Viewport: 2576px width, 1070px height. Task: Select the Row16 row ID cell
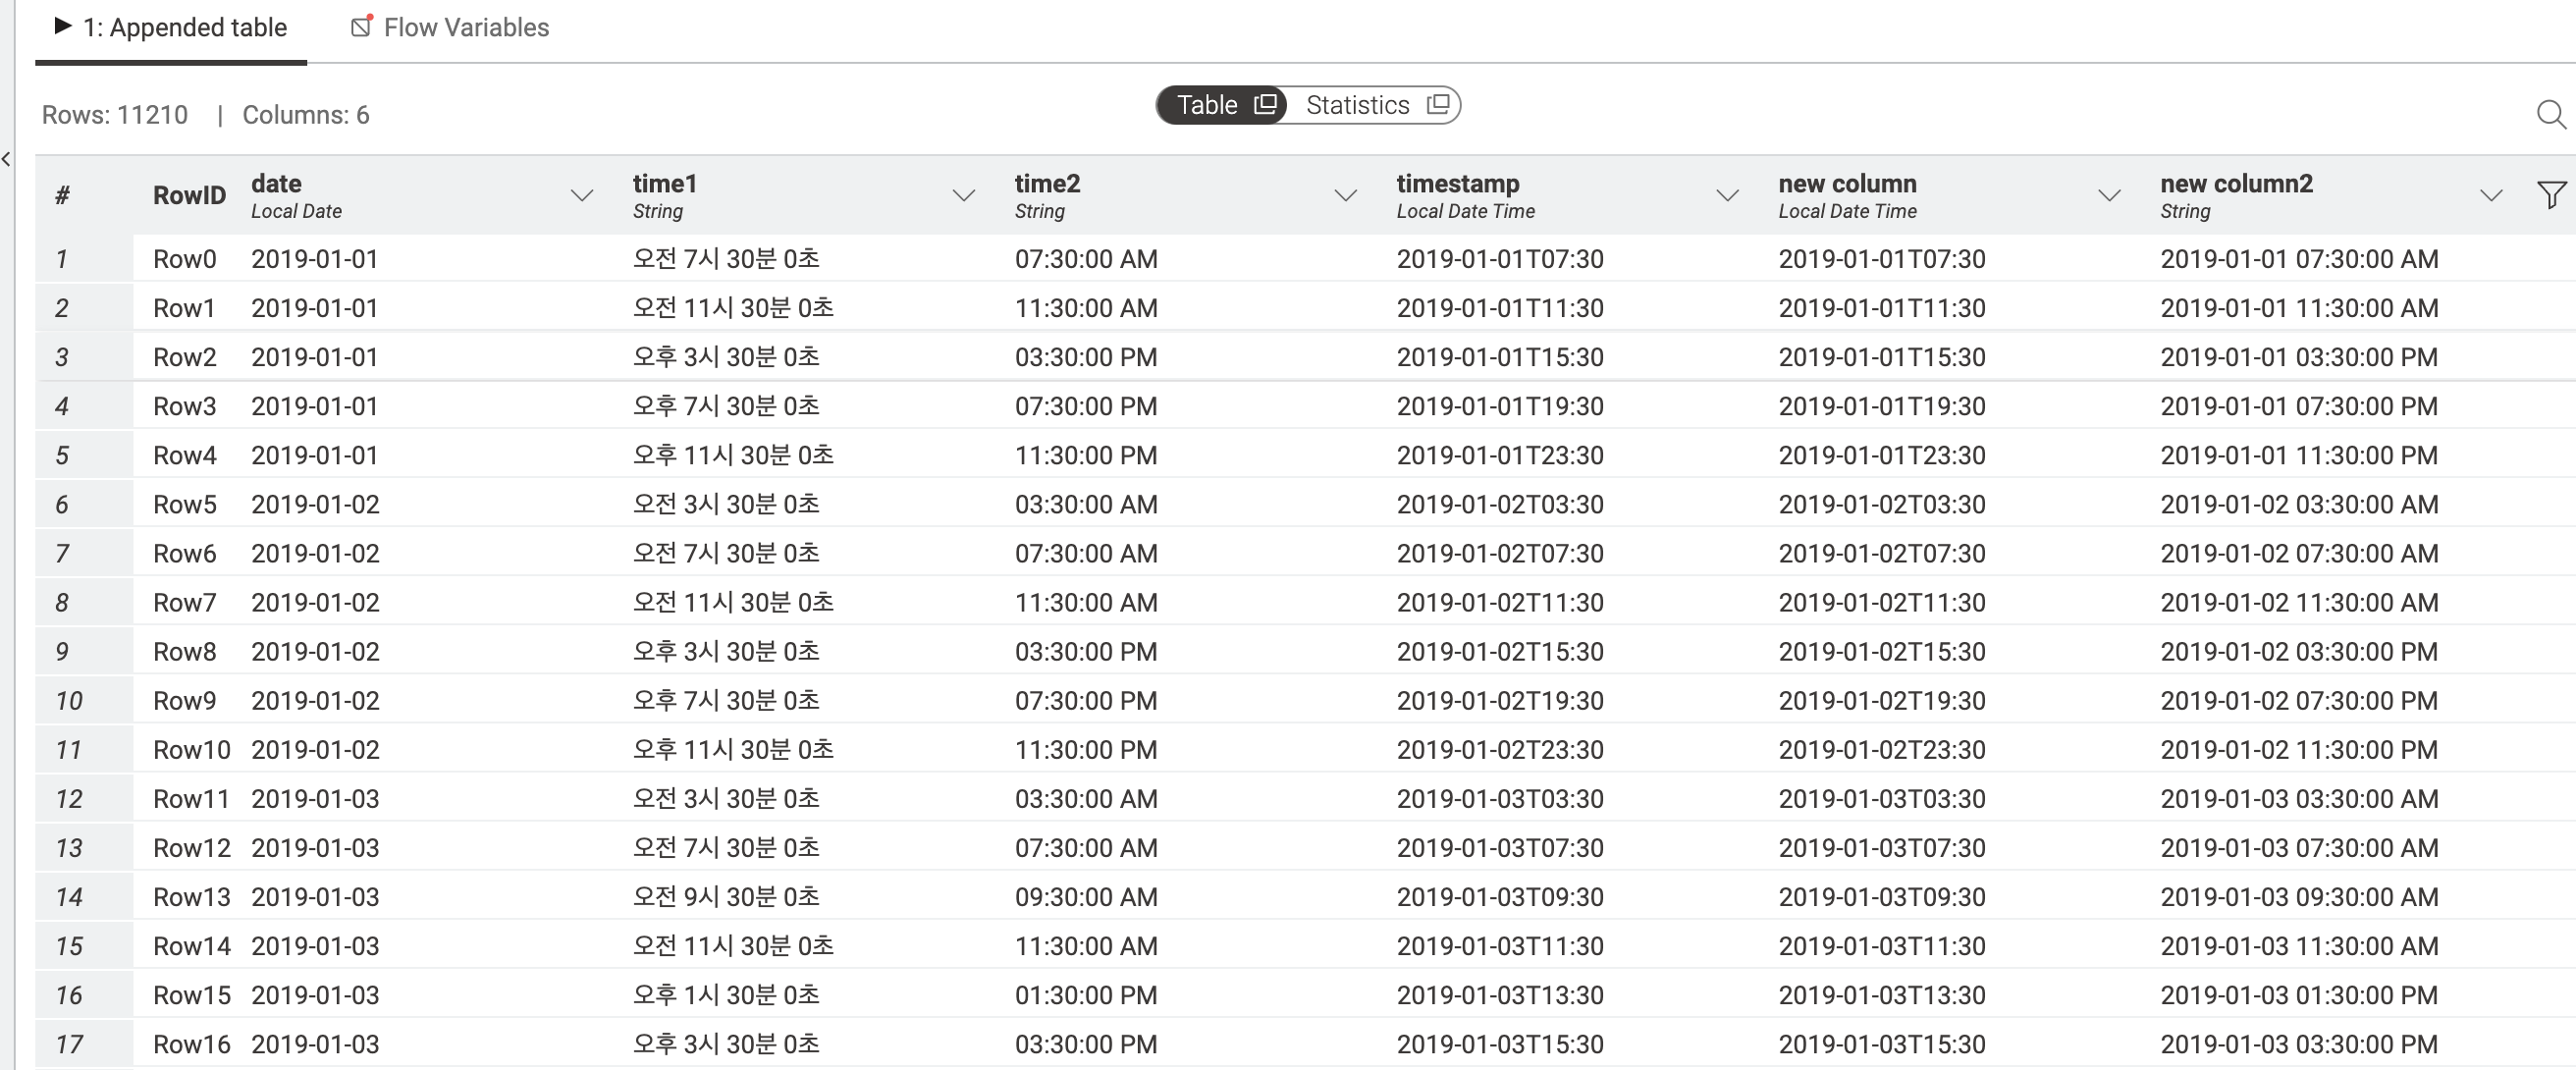tap(191, 1044)
